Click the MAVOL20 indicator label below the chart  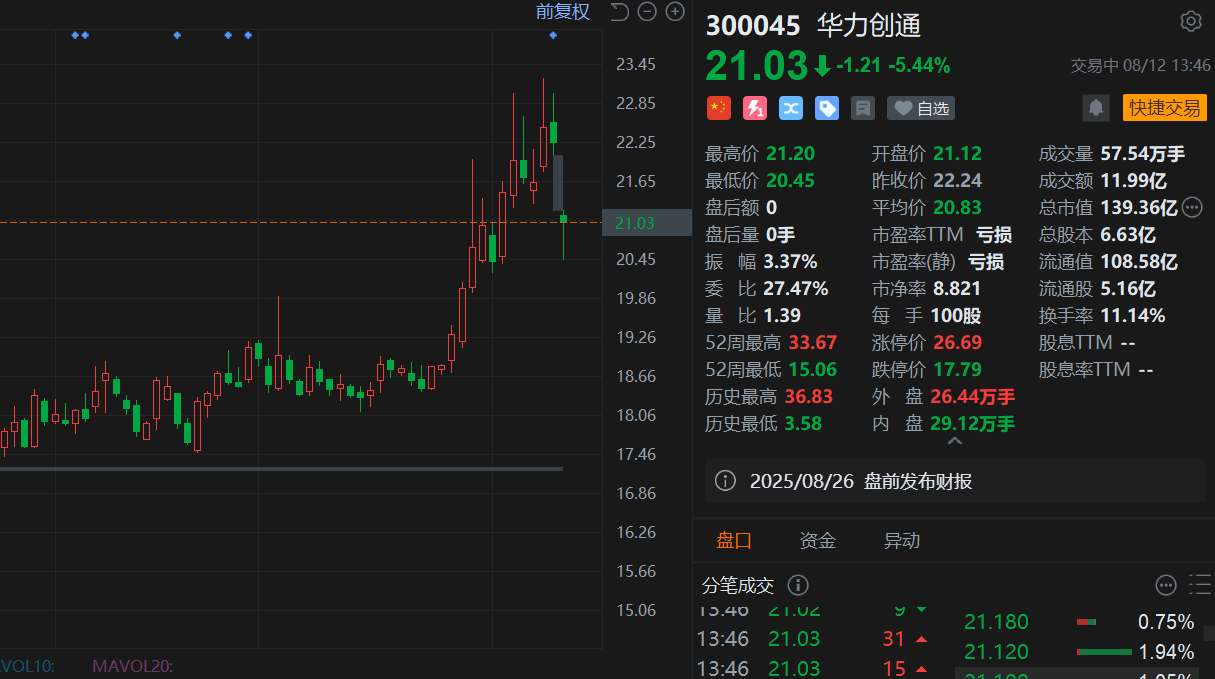132,666
